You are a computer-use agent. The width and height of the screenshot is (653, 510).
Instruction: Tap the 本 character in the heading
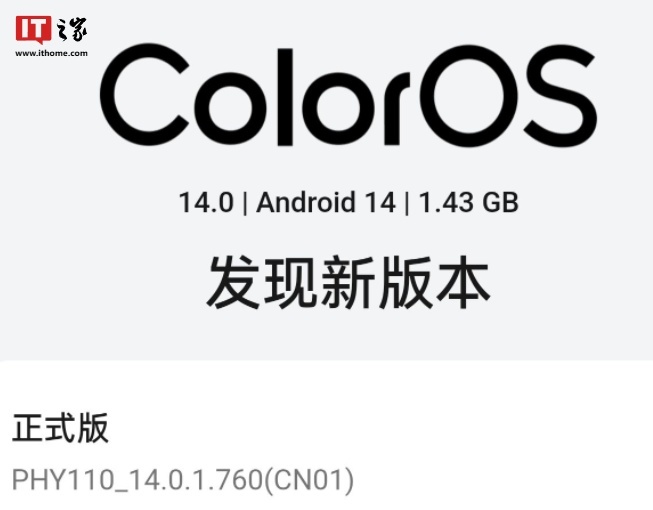click(463, 282)
